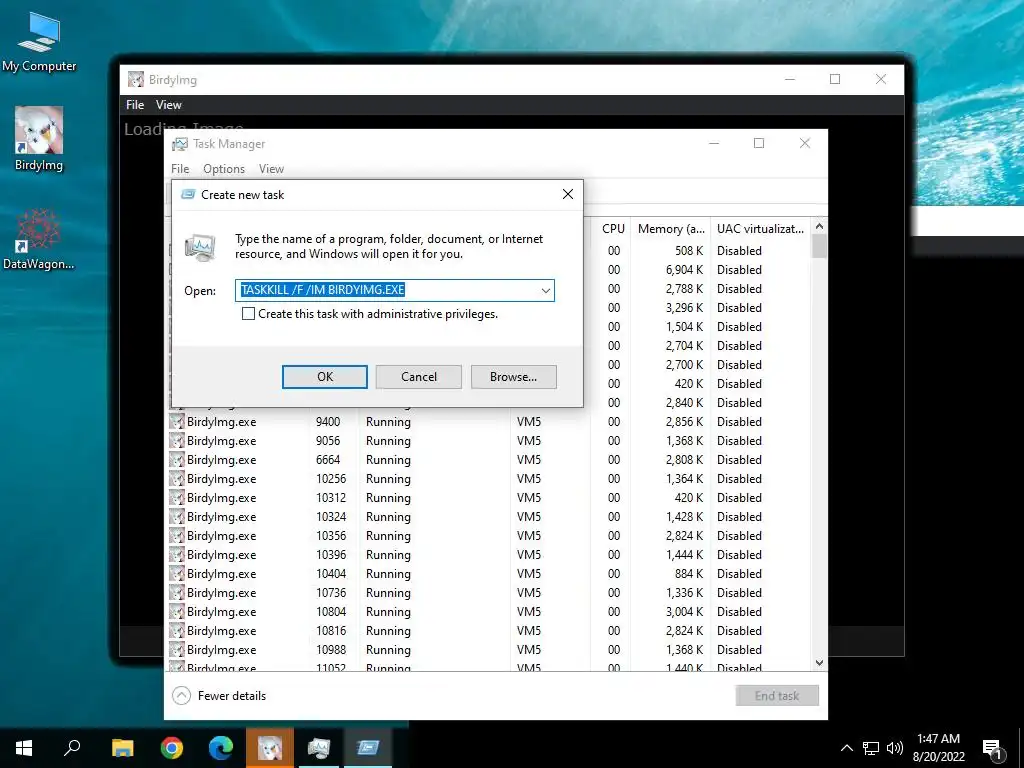This screenshot has width=1024, height=768.
Task: Select PID 10988 cell
Action: [331, 650]
